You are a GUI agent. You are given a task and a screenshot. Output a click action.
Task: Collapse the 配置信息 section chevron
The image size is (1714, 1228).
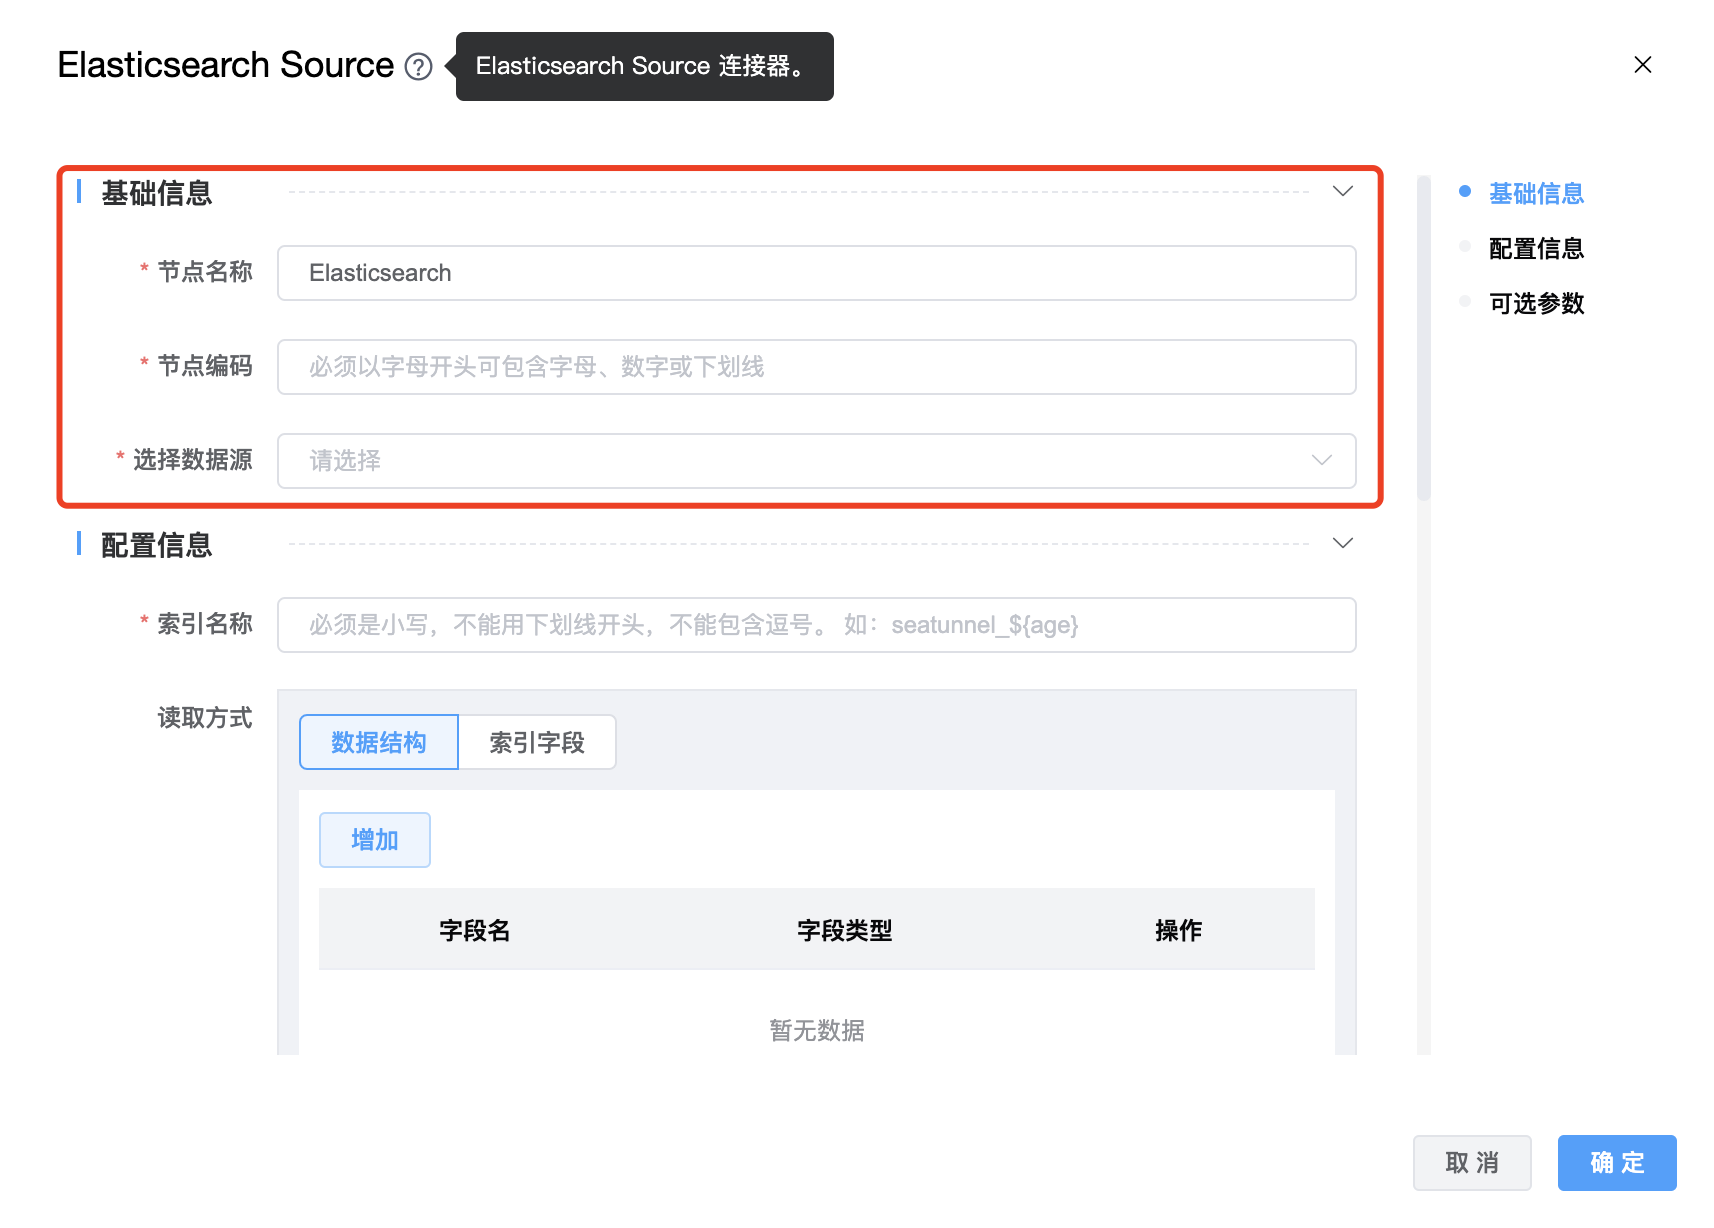1342,543
